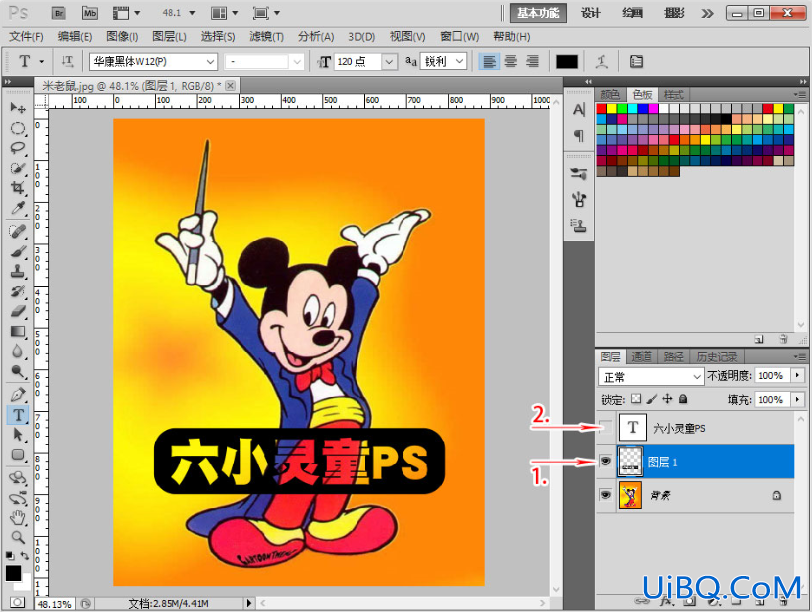Show the 六小灵童PS text layer
Image resolution: width=812 pixels, height=612 pixels.
[606, 428]
